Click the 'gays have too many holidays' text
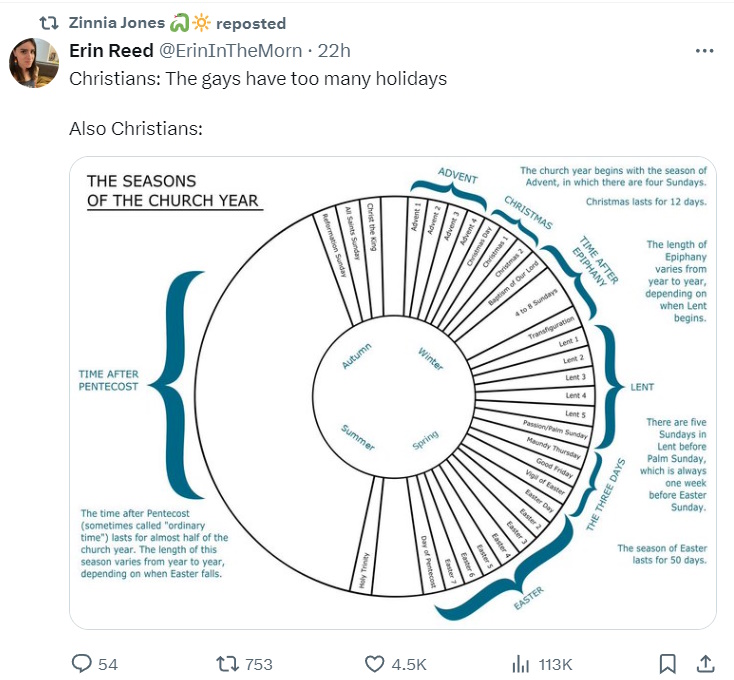Image resolution: width=734 pixels, height=680 pixels. pos(300,78)
